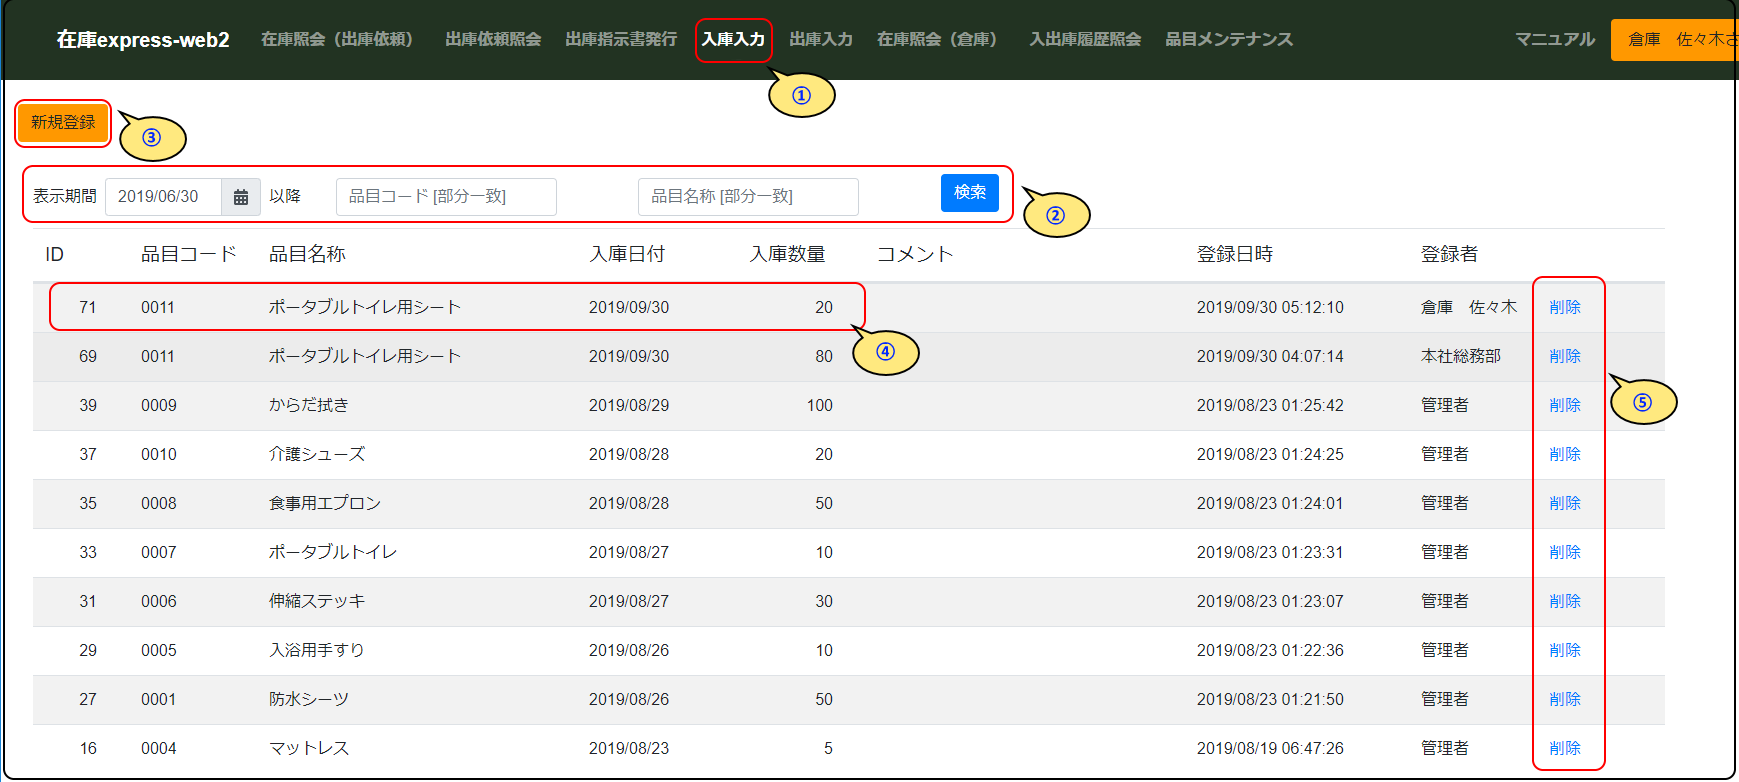Open the 入庫入力 menu tab
The width and height of the screenshot is (1739, 782).
point(733,40)
